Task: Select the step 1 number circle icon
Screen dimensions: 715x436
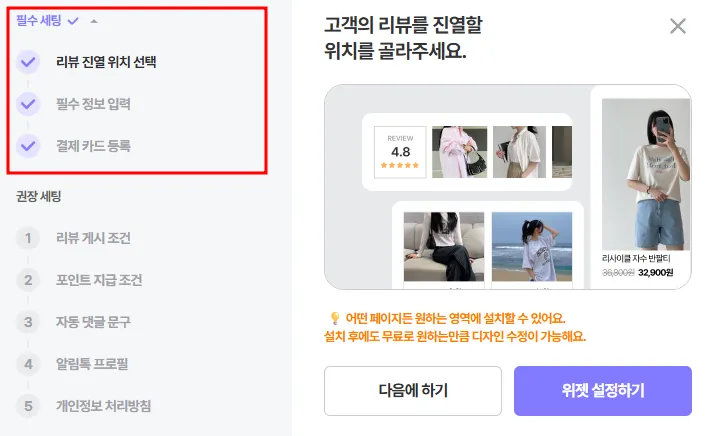Action: coord(28,238)
